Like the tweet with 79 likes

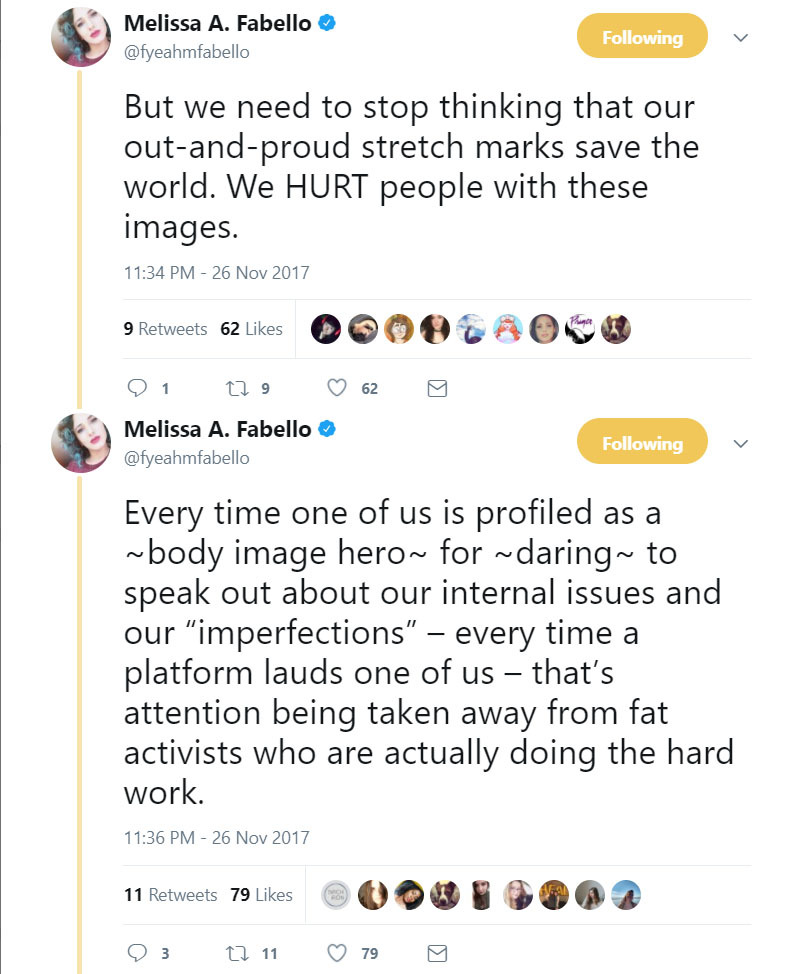[337, 953]
